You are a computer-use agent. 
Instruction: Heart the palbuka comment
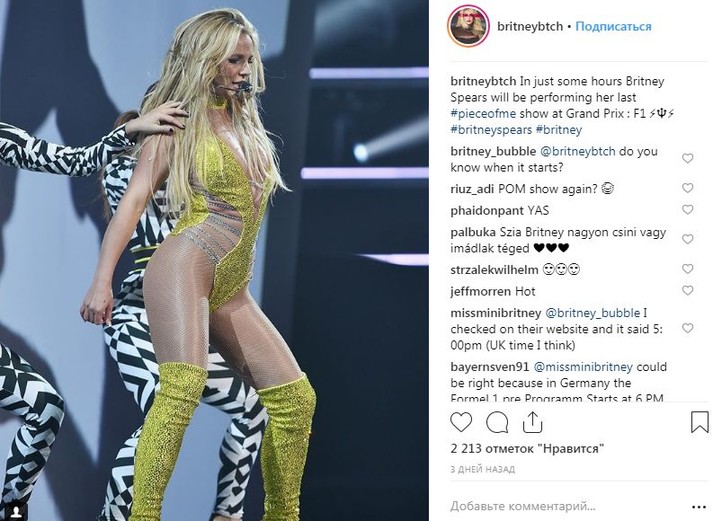(x=688, y=239)
